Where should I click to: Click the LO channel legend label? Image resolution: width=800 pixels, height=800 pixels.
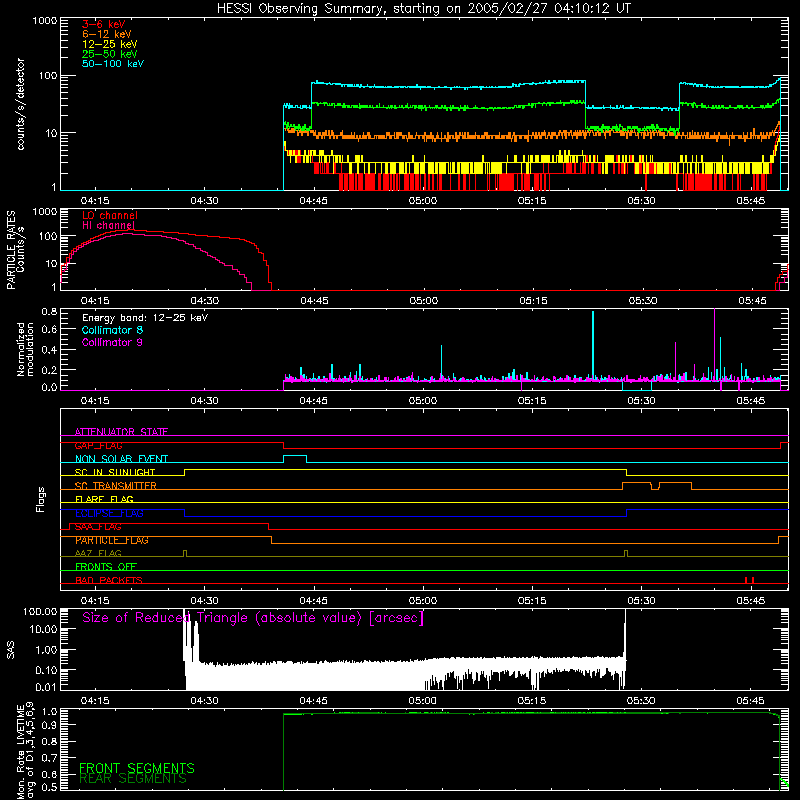pos(110,215)
